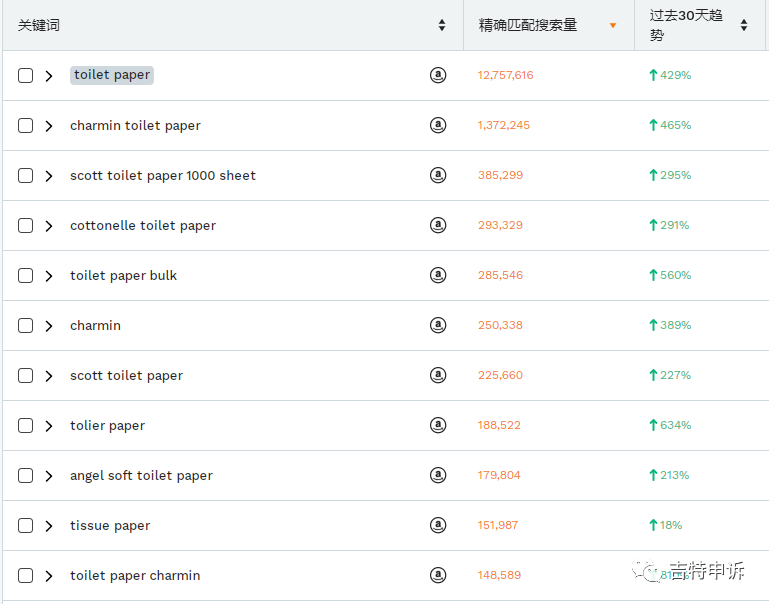Viewport: 769px width, 604px height.
Task: Check the box for the charmin keyword
Action: tap(26, 326)
